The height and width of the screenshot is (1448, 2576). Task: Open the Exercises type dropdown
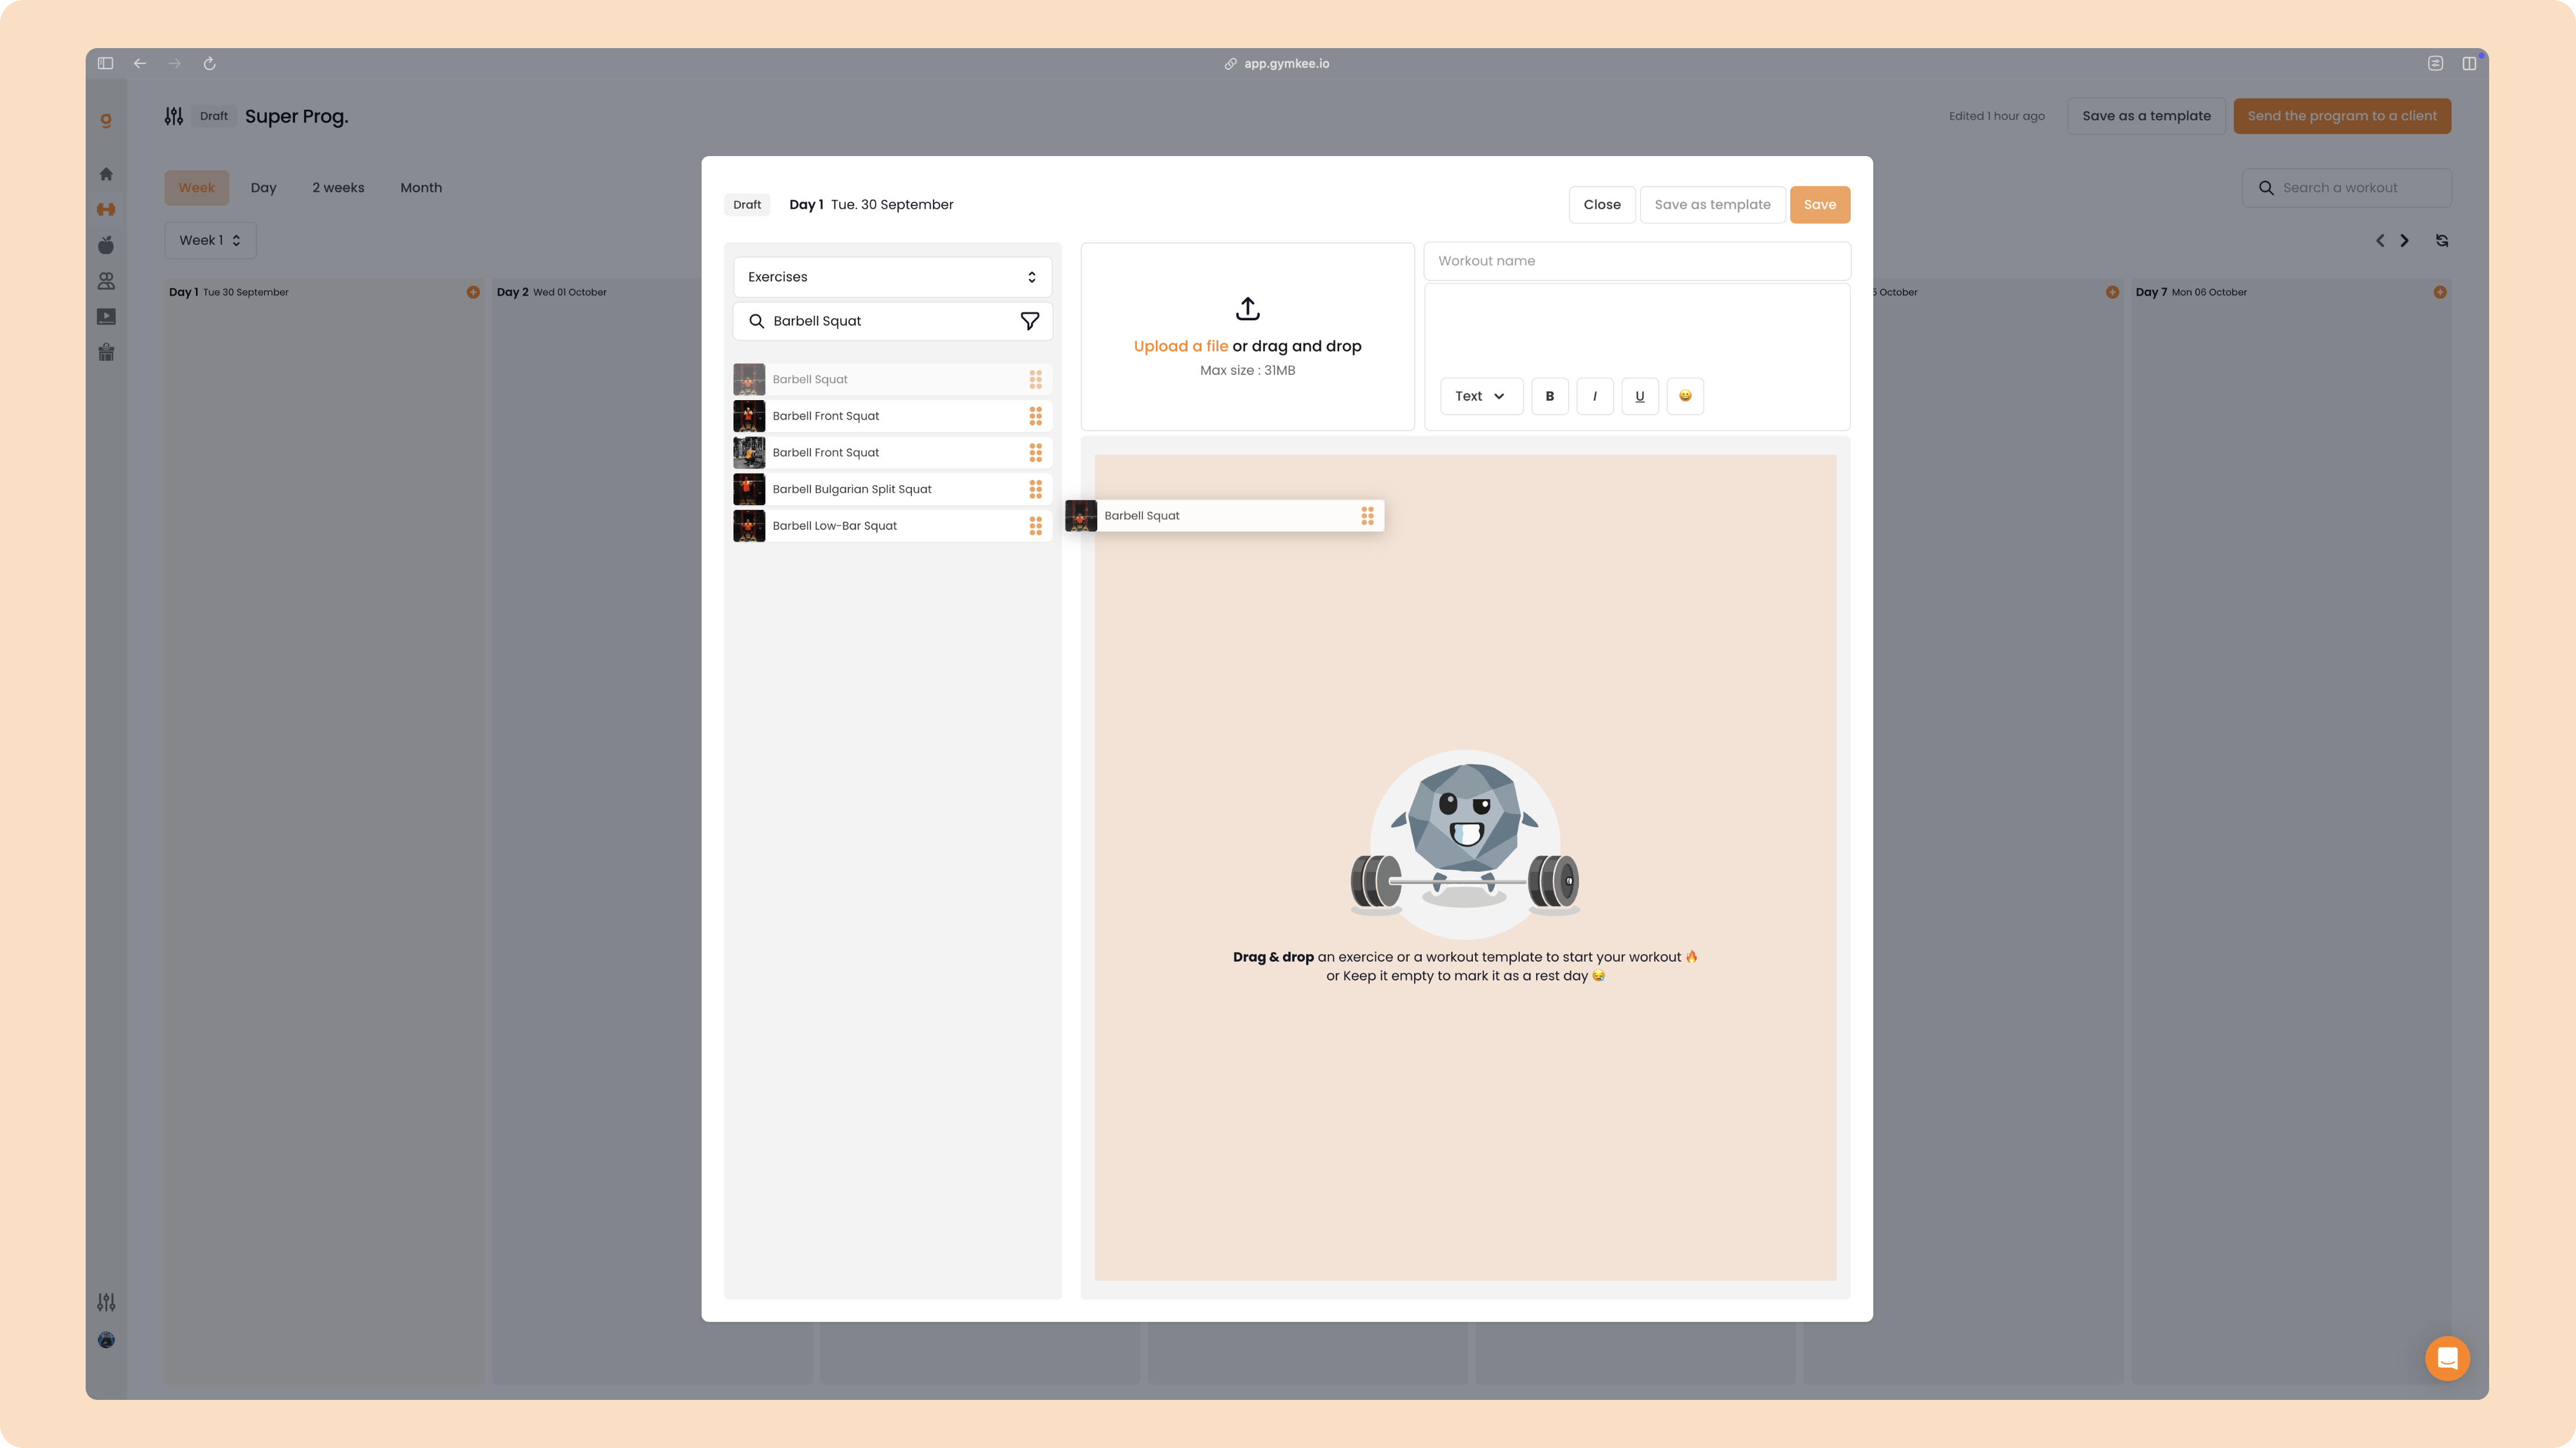pyautogui.click(x=892, y=277)
